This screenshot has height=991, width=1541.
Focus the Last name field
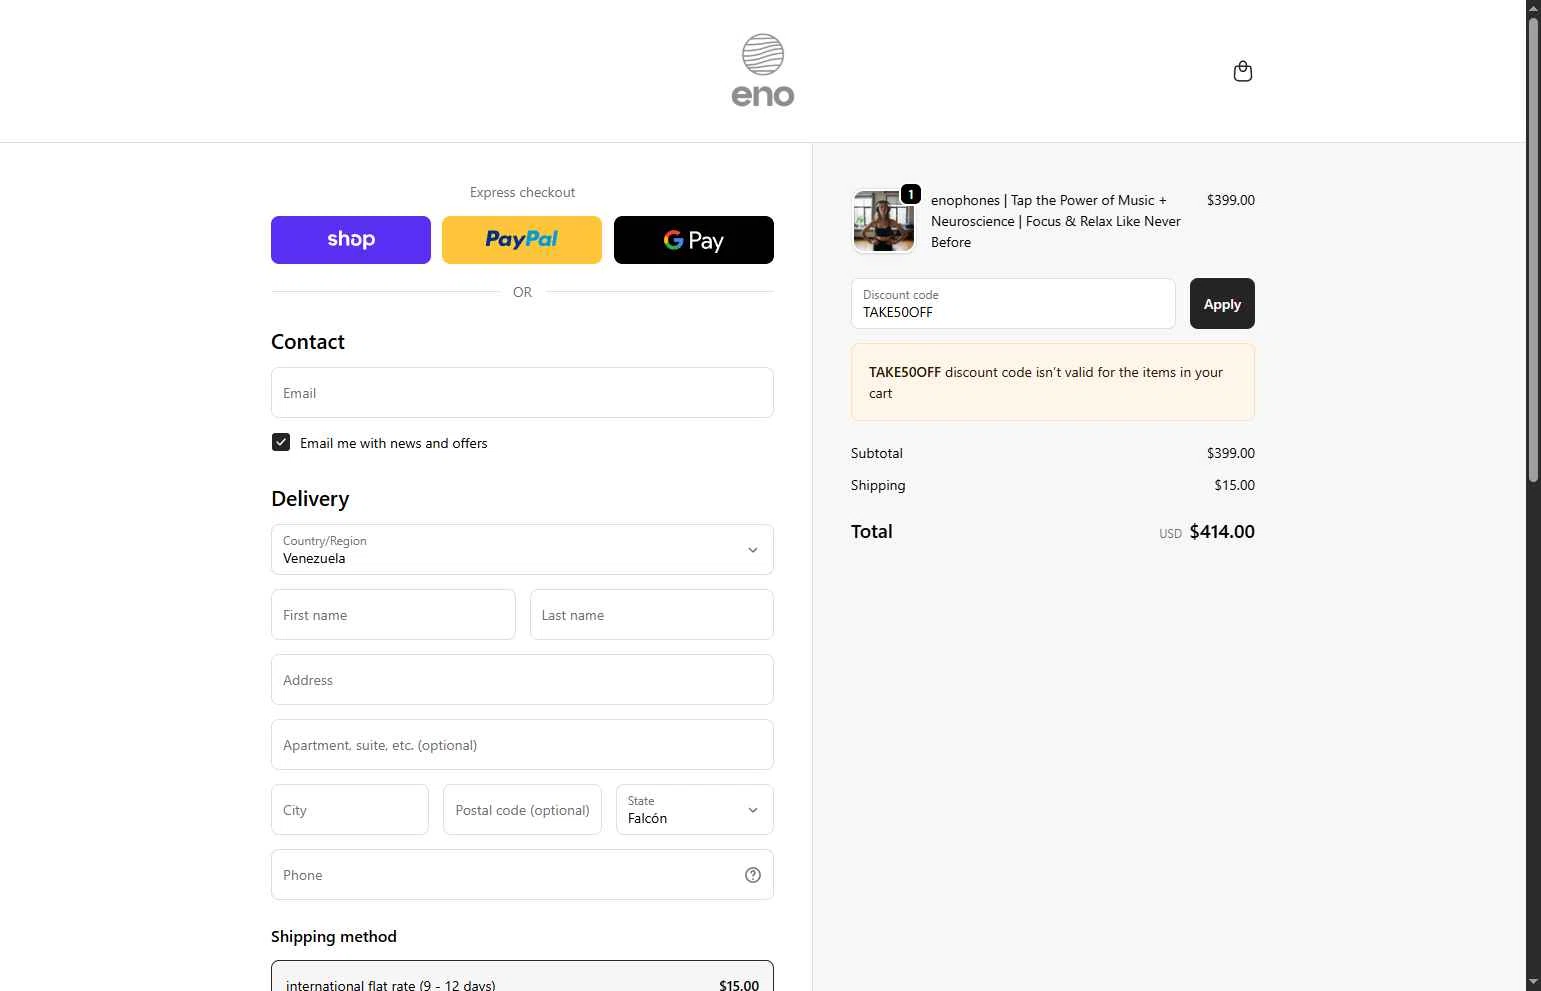click(652, 615)
